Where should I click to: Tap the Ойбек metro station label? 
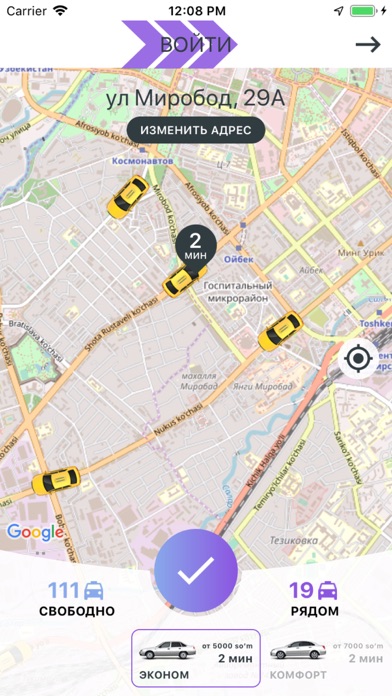click(x=238, y=259)
